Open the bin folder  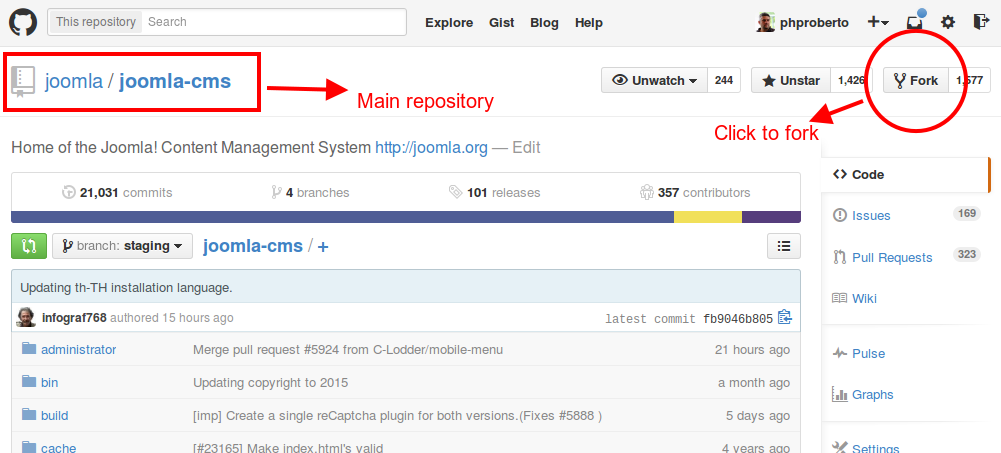click(50, 383)
